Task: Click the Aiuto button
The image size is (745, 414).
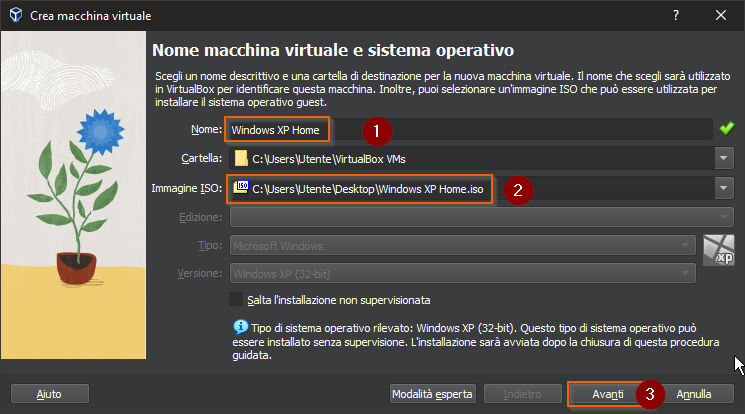Action: tap(49, 394)
